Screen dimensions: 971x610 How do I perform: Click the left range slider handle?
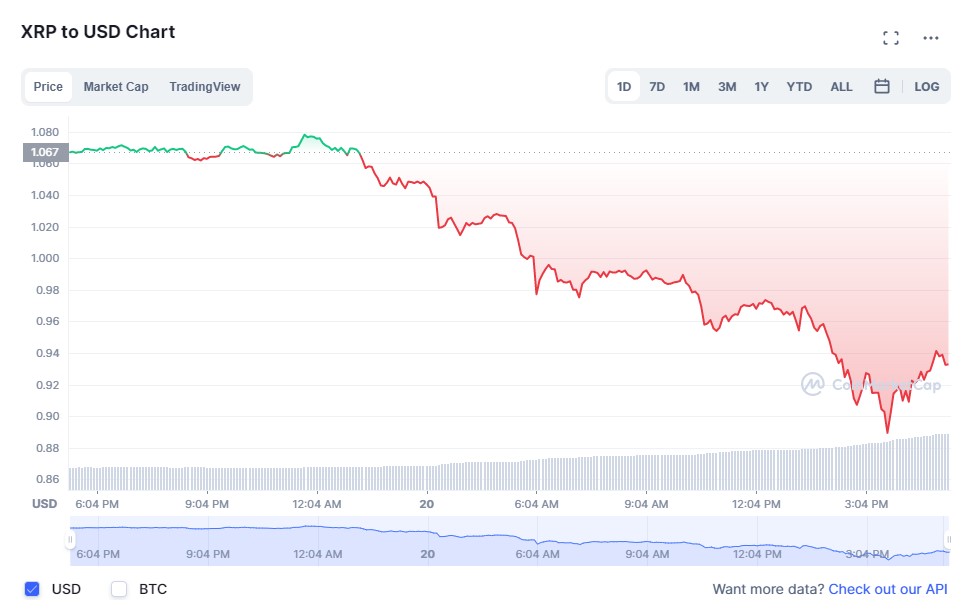[x=70, y=540]
